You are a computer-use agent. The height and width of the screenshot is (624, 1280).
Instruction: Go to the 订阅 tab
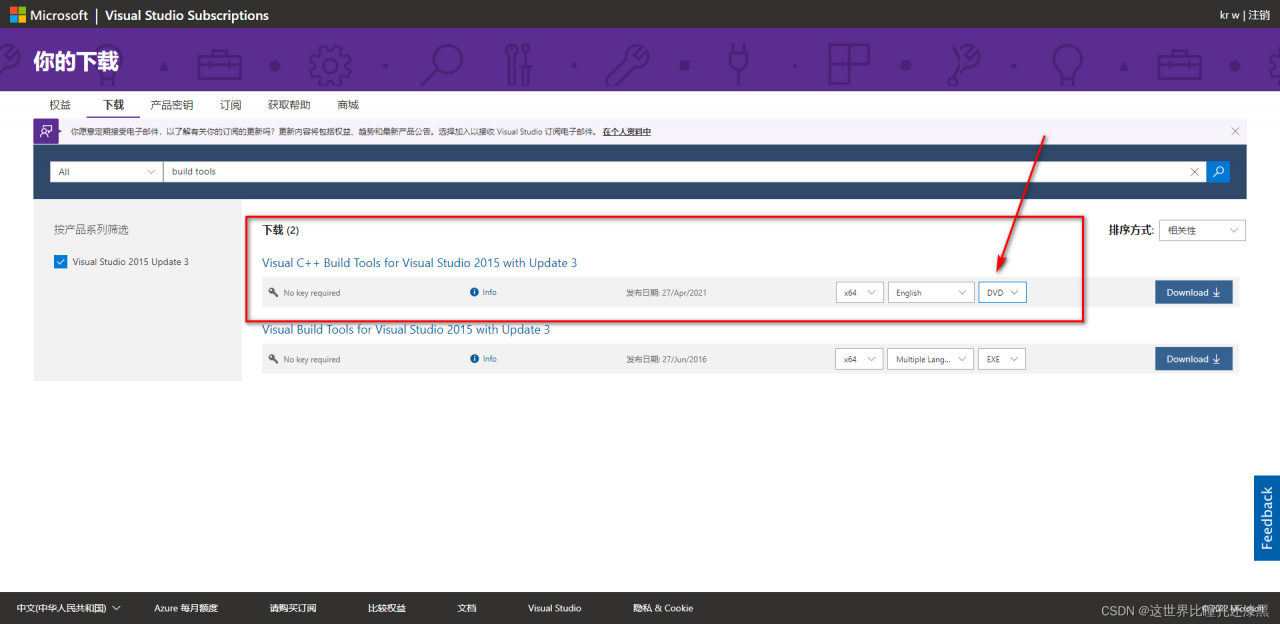click(231, 105)
